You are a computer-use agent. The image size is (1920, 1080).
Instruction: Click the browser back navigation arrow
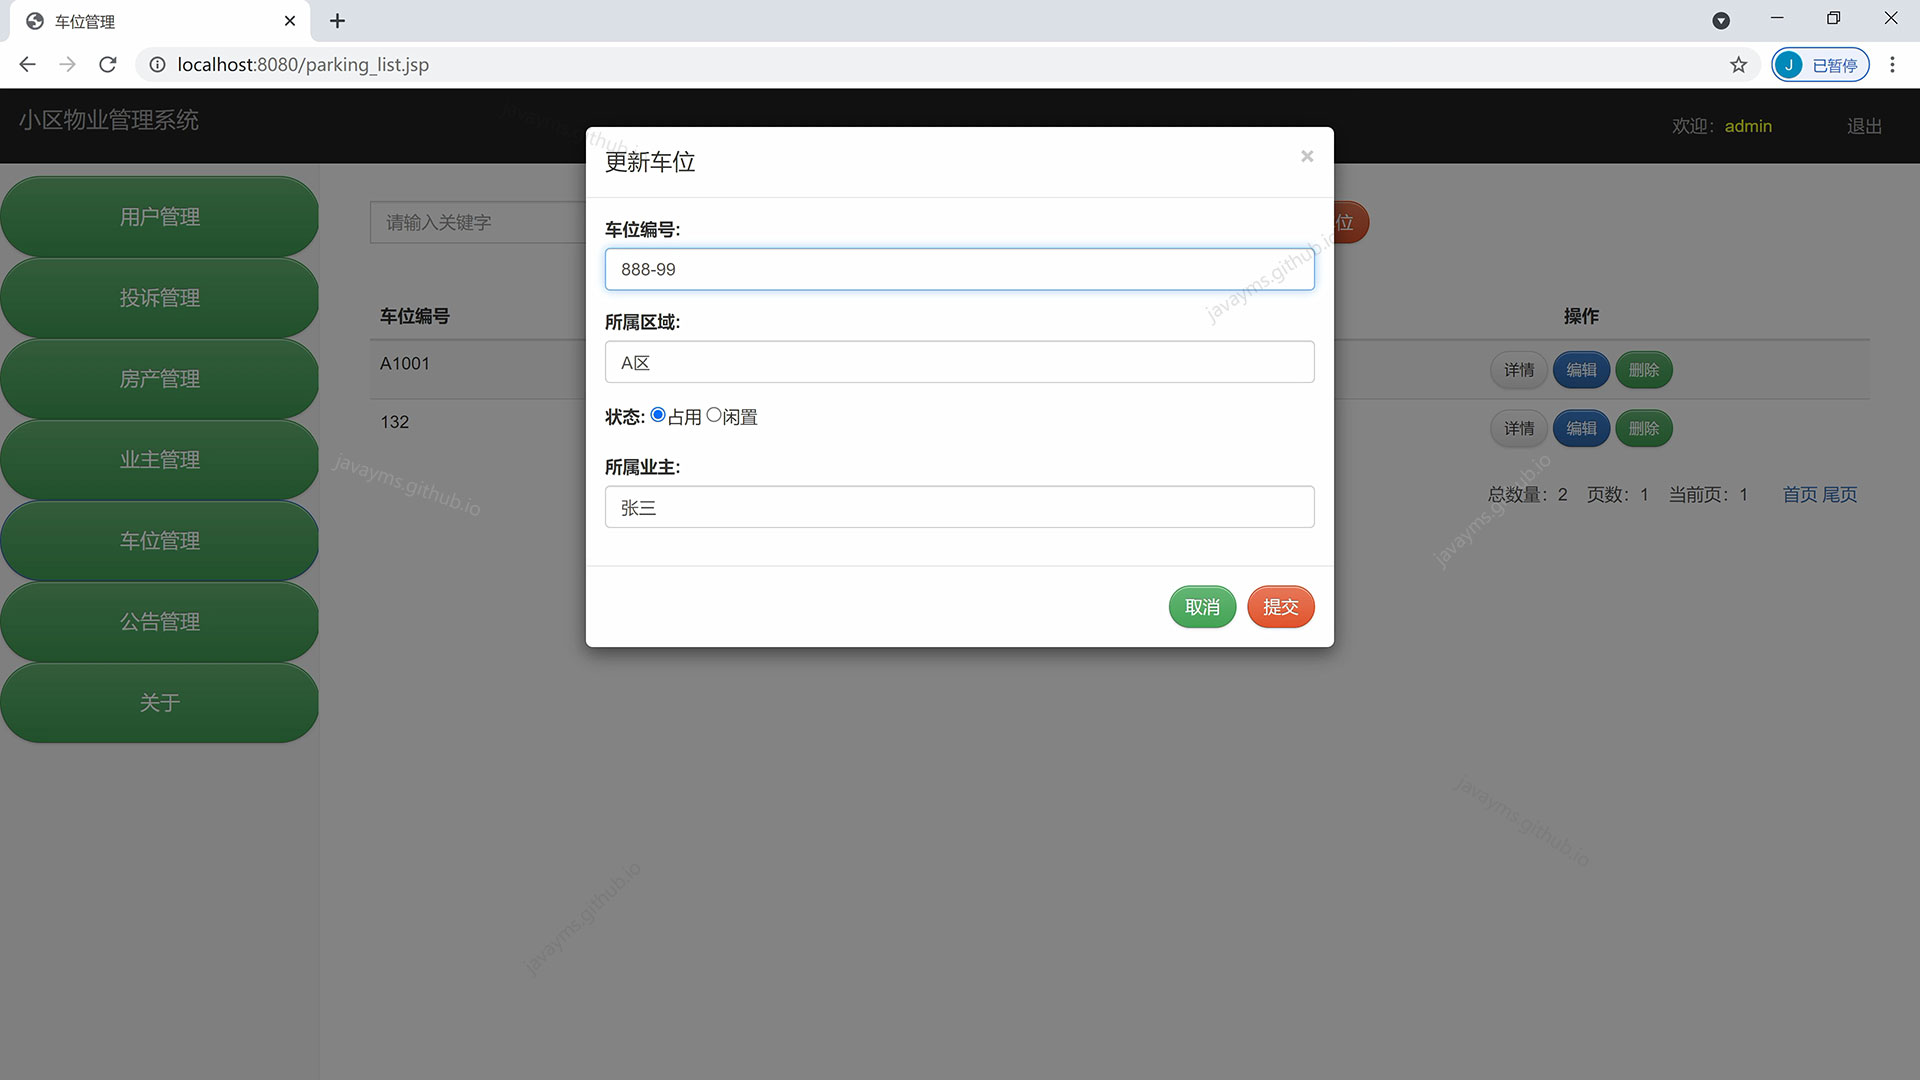coord(27,64)
